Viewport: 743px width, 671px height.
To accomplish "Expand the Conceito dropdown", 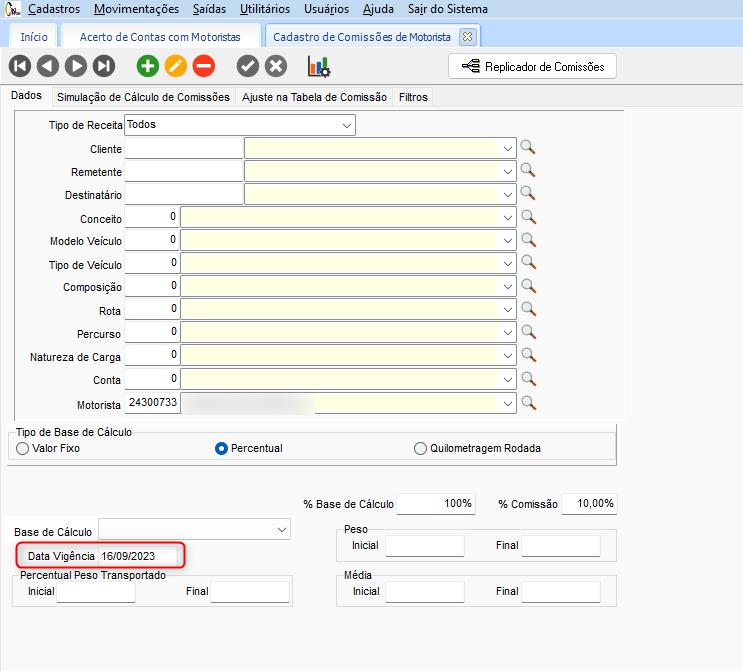I will 507,218.
